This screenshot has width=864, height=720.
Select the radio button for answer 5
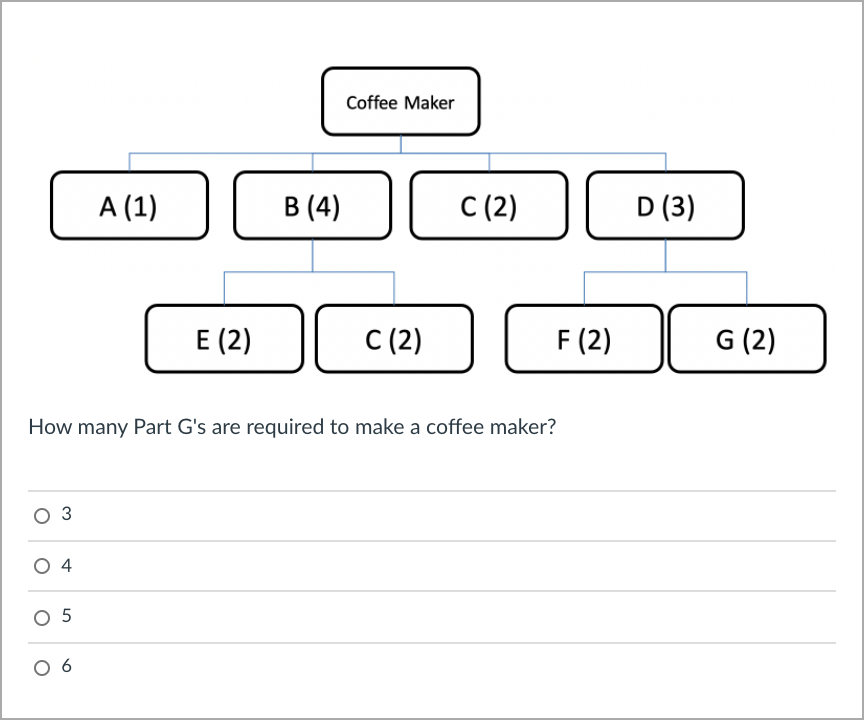[x=42, y=616]
